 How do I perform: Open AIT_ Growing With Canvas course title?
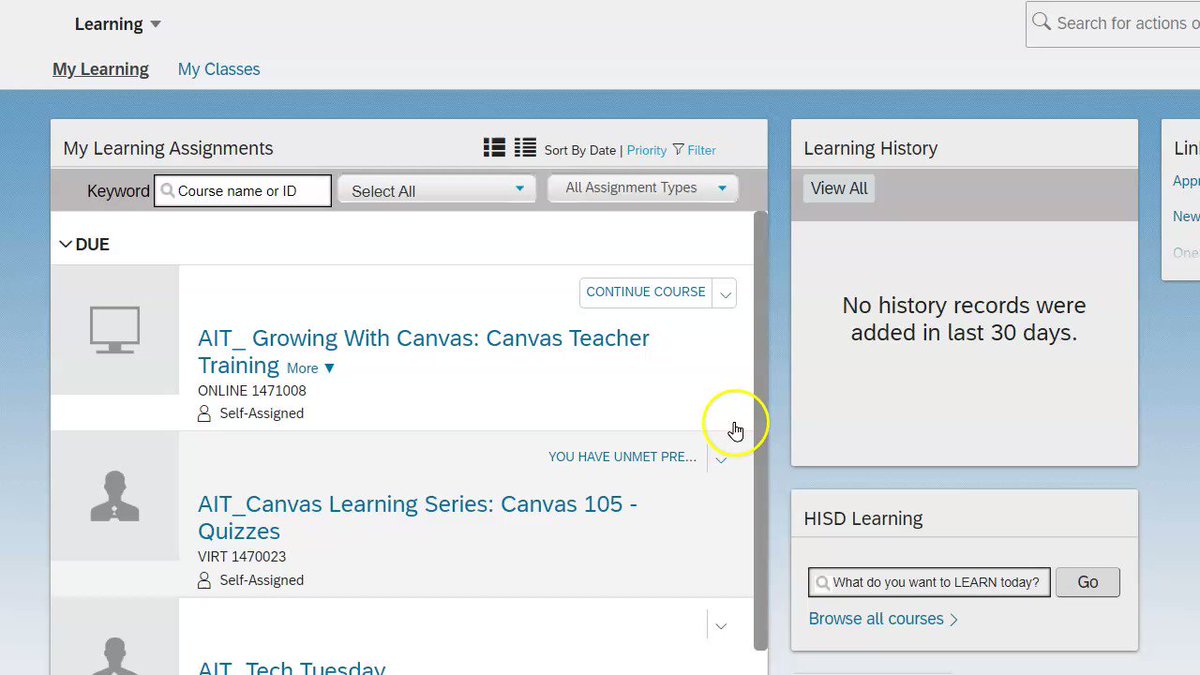click(424, 351)
